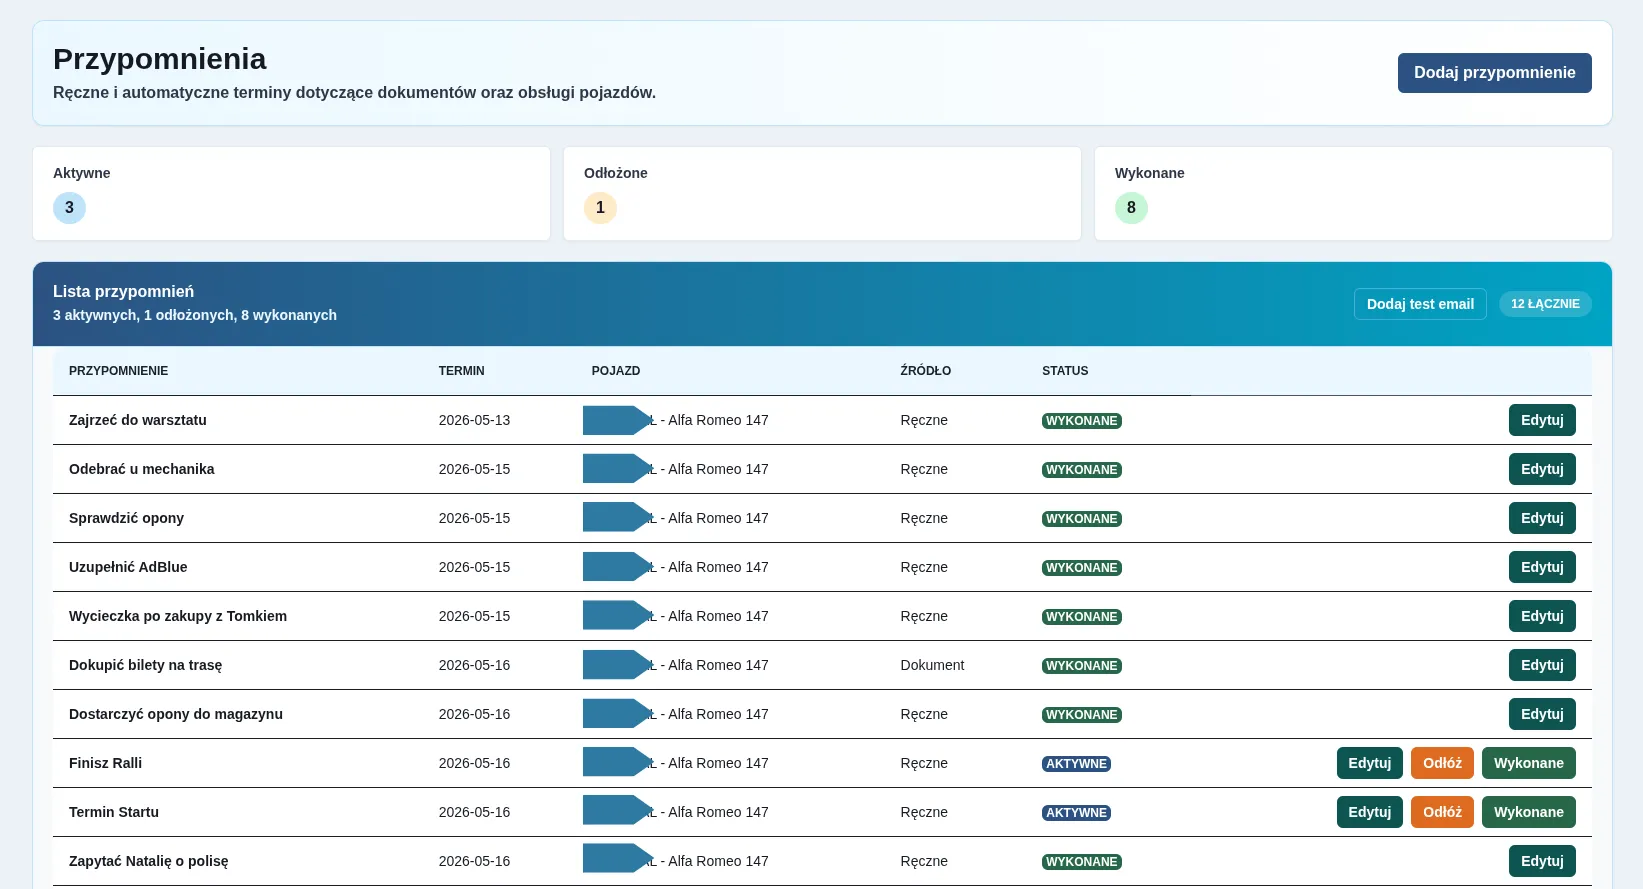Postpone the Termin Startu reminder with Odłóż
This screenshot has width=1643, height=889.
click(x=1442, y=812)
